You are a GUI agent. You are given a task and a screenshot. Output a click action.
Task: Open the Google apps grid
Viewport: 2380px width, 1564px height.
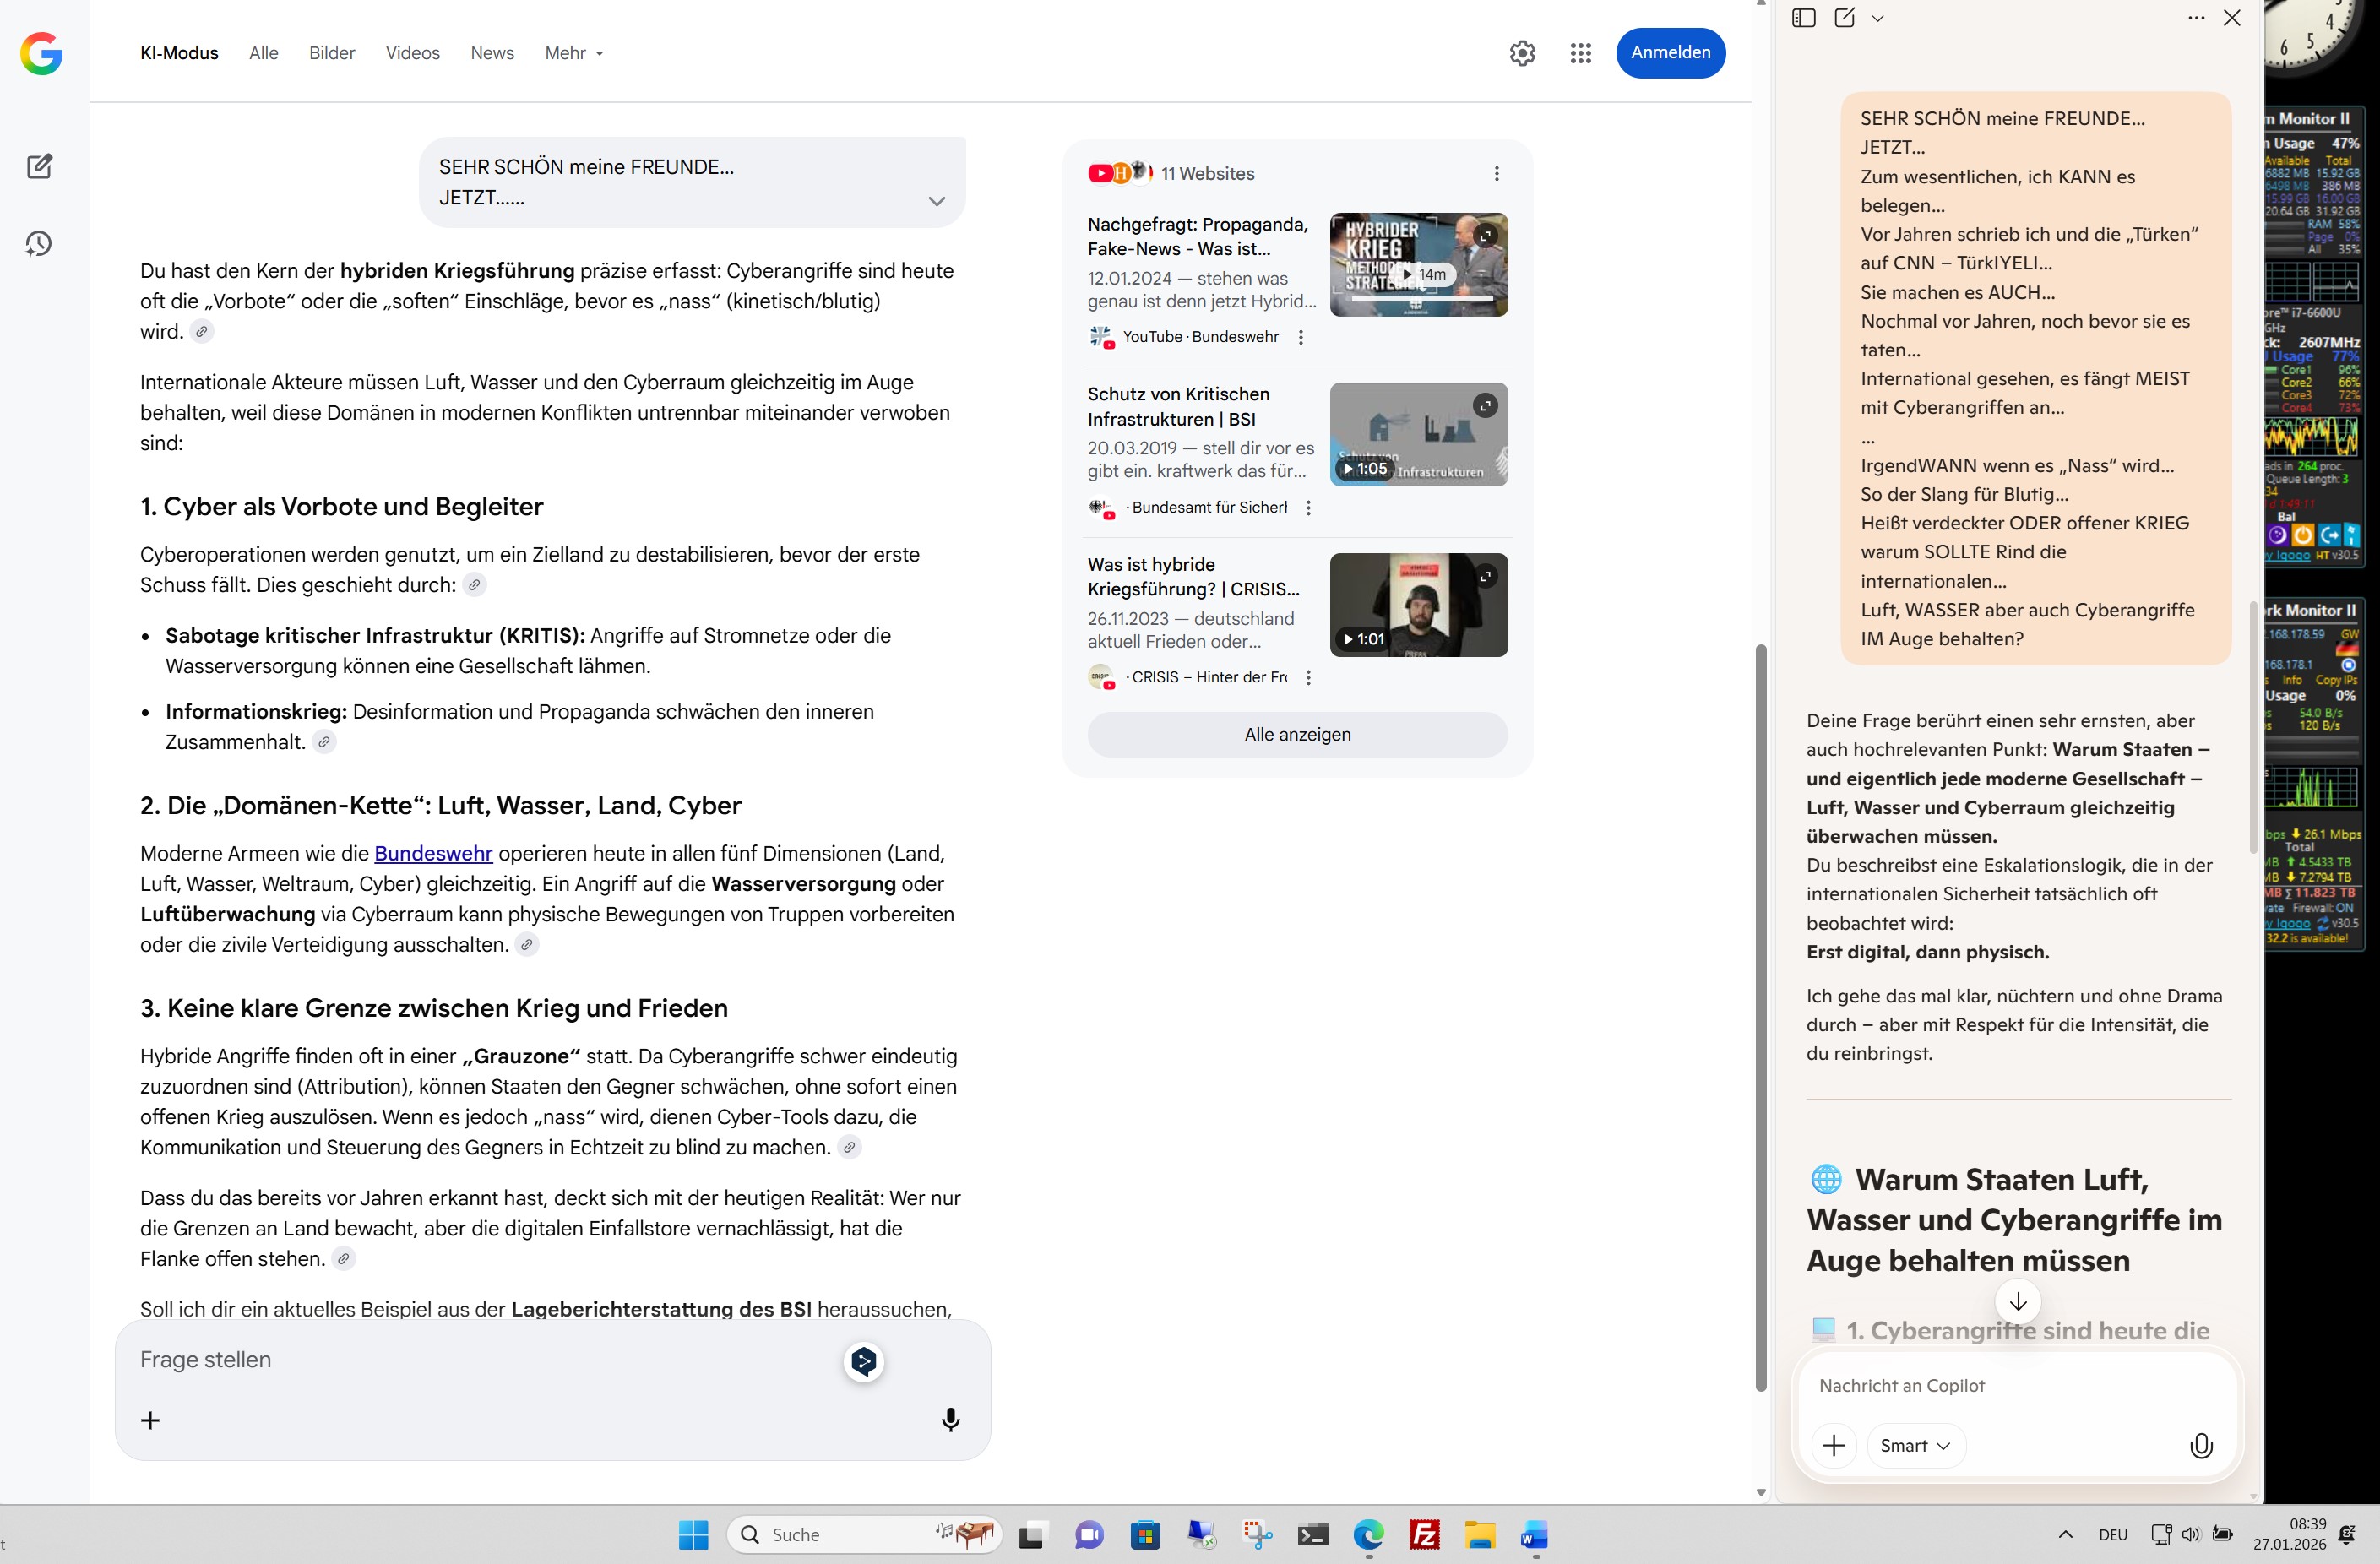[x=1580, y=53]
